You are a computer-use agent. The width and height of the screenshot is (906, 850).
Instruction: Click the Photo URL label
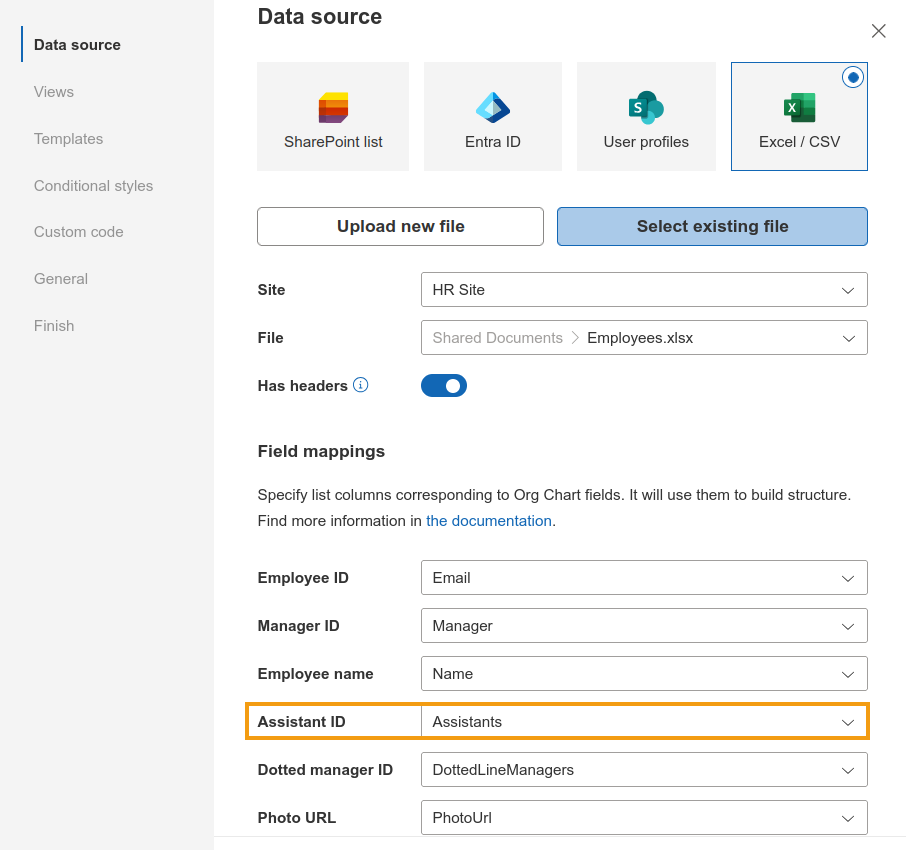click(x=297, y=817)
